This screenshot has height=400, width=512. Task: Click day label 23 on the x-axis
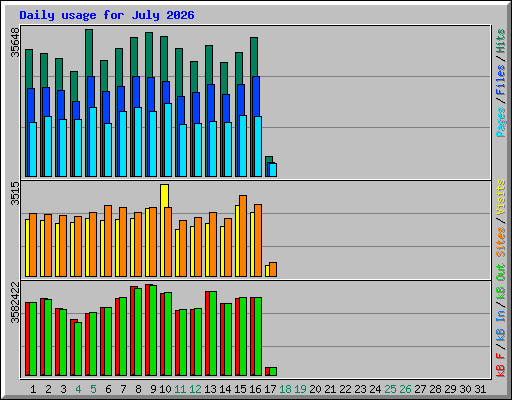click(360, 389)
